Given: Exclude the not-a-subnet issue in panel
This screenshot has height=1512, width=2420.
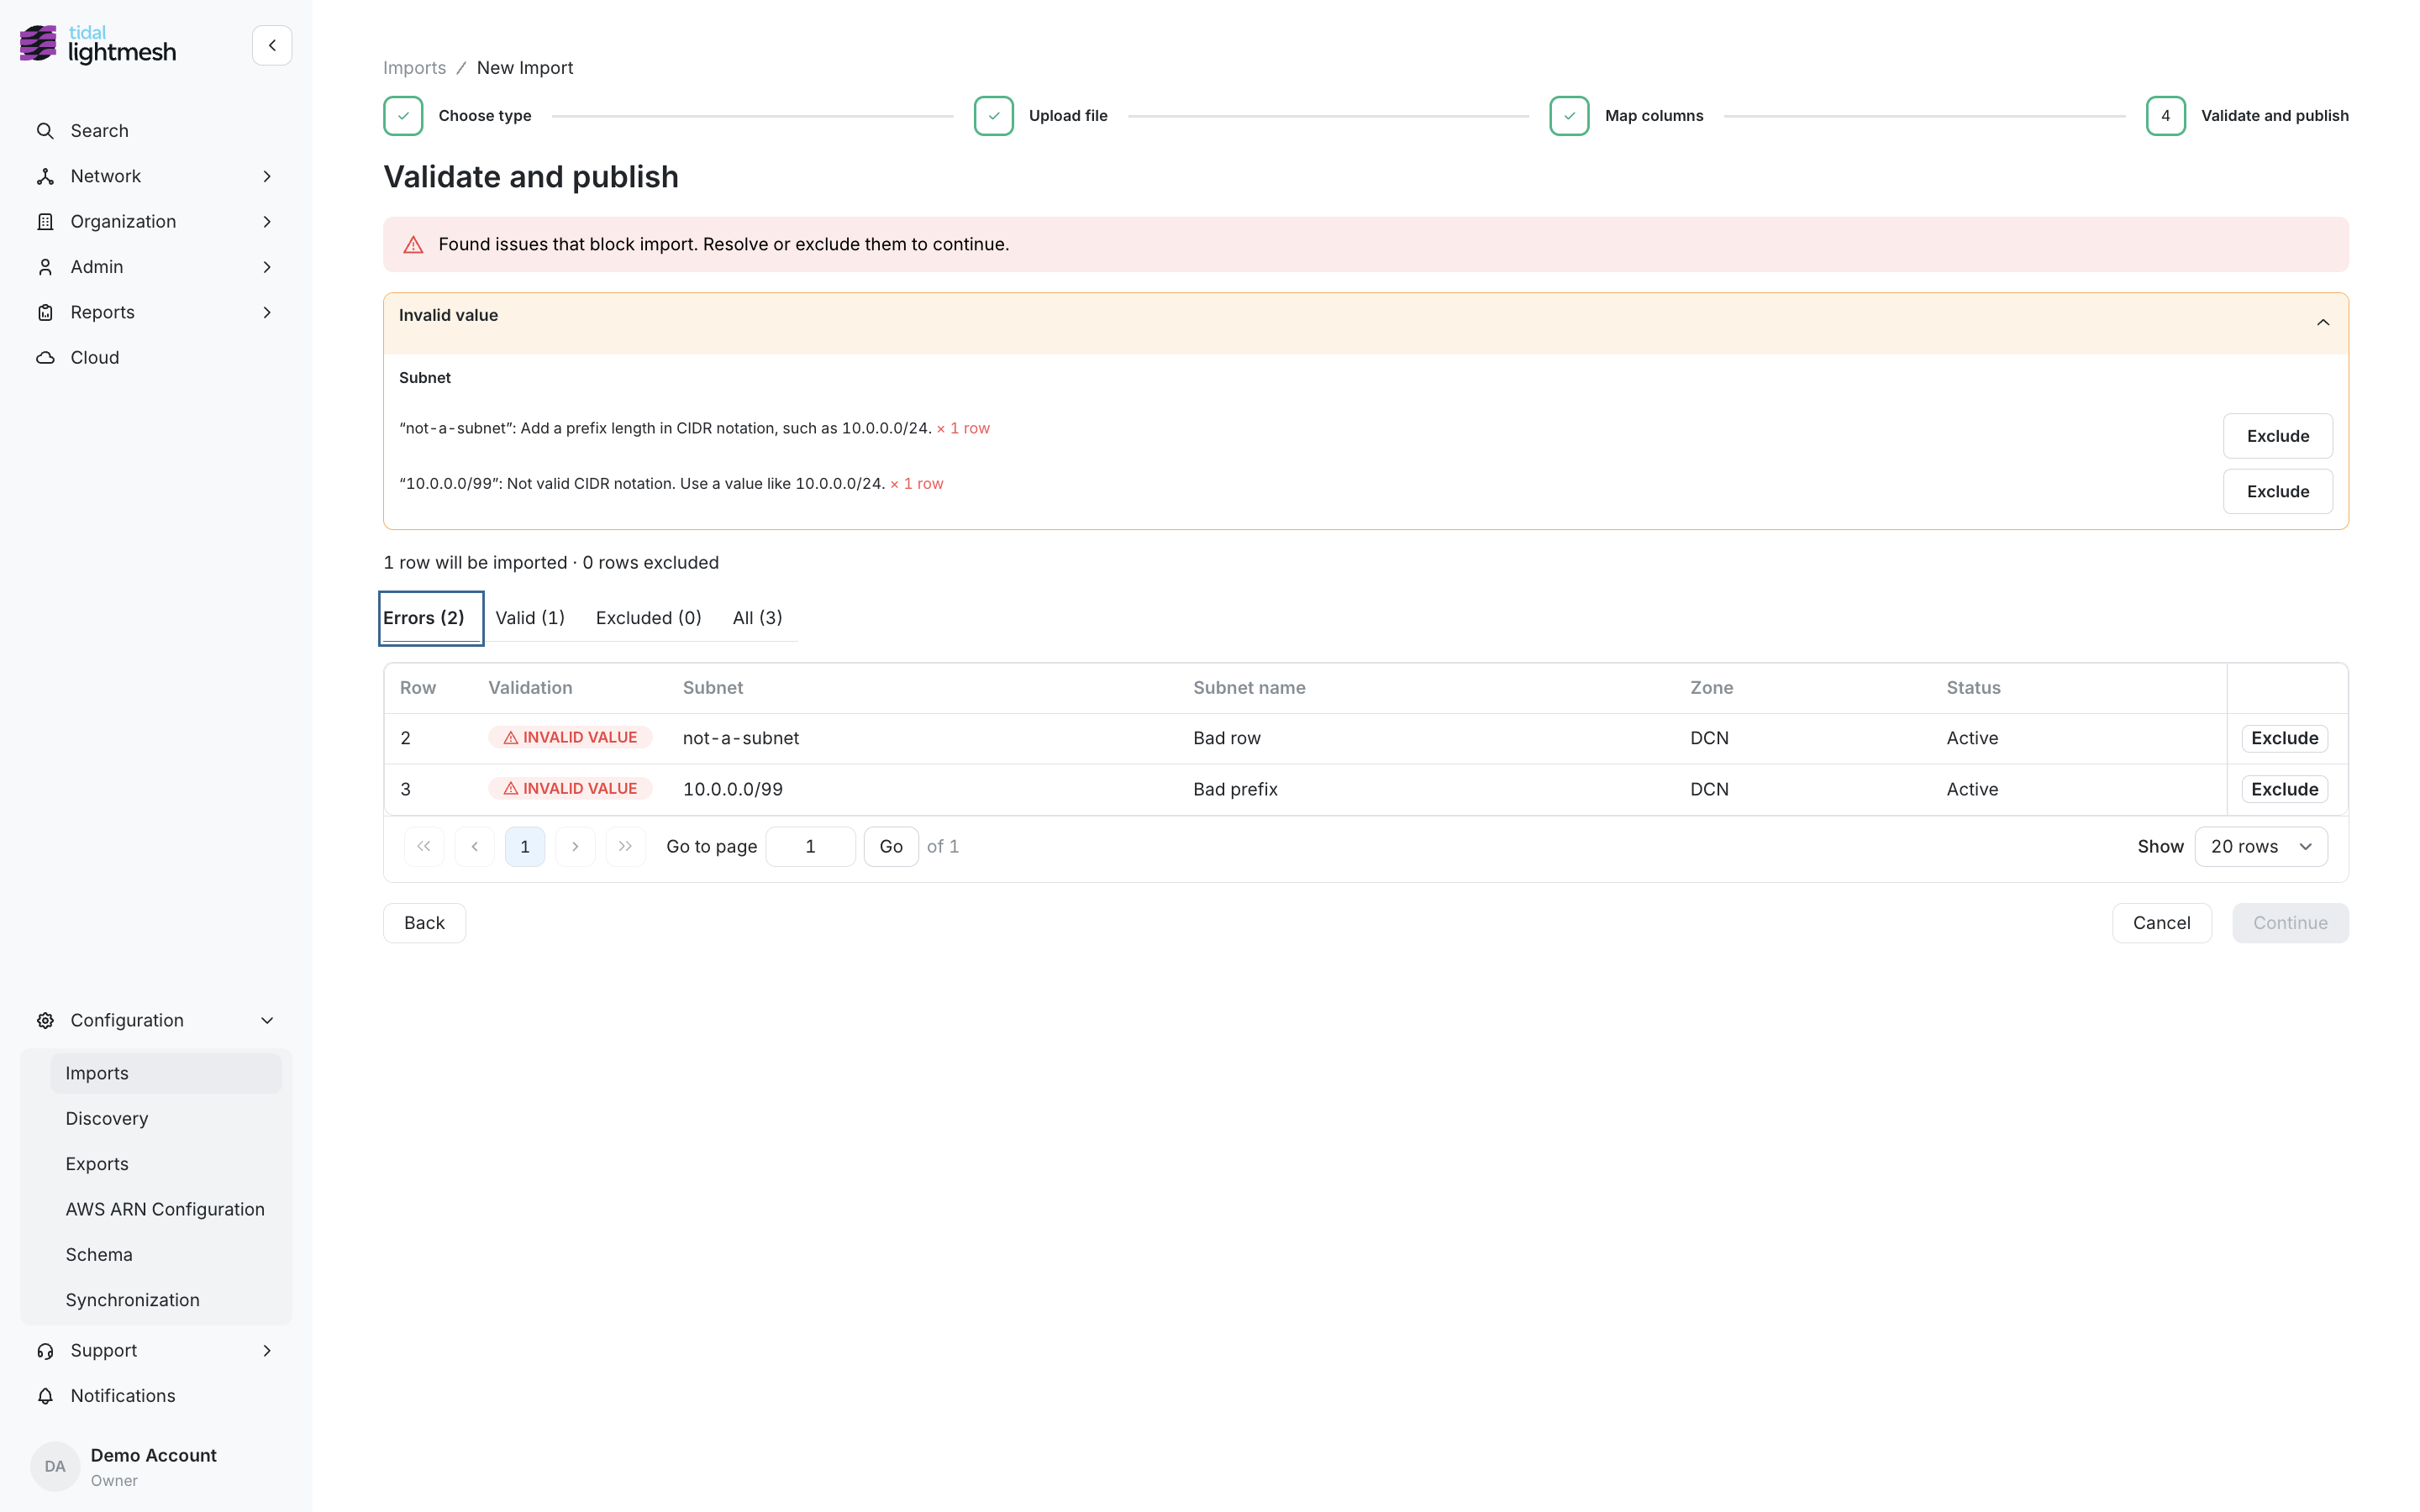Looking at the screenshot, I should [x=2278, y=436].
